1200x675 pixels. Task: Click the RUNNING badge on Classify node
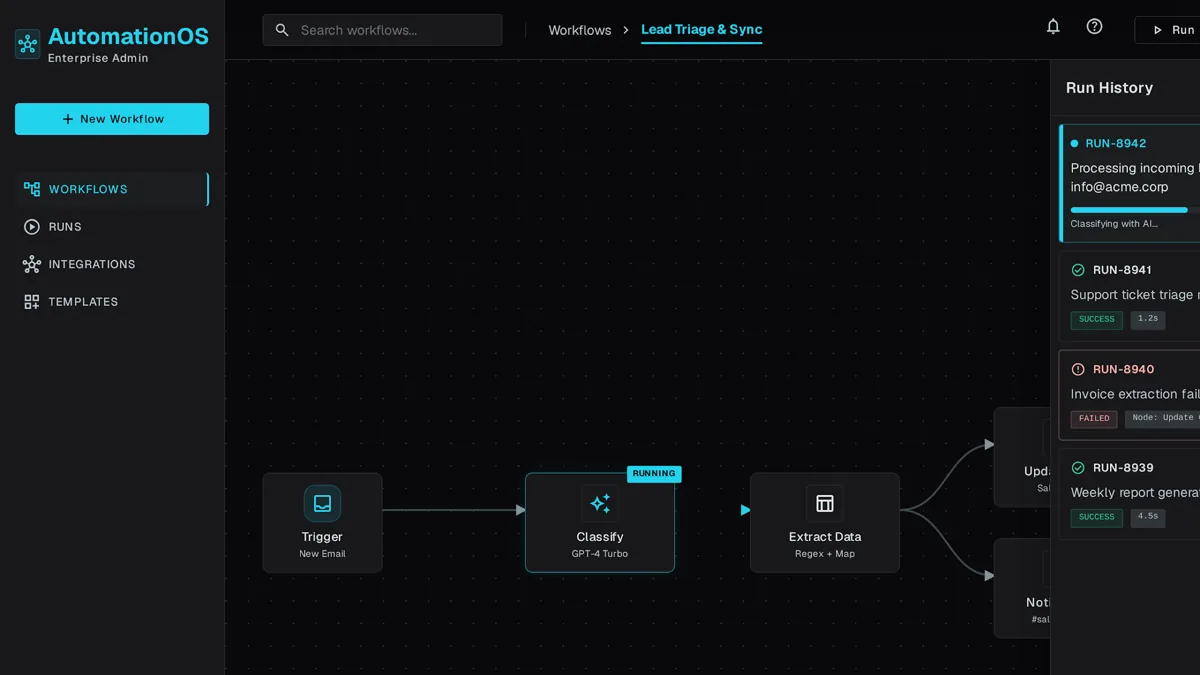654,474
